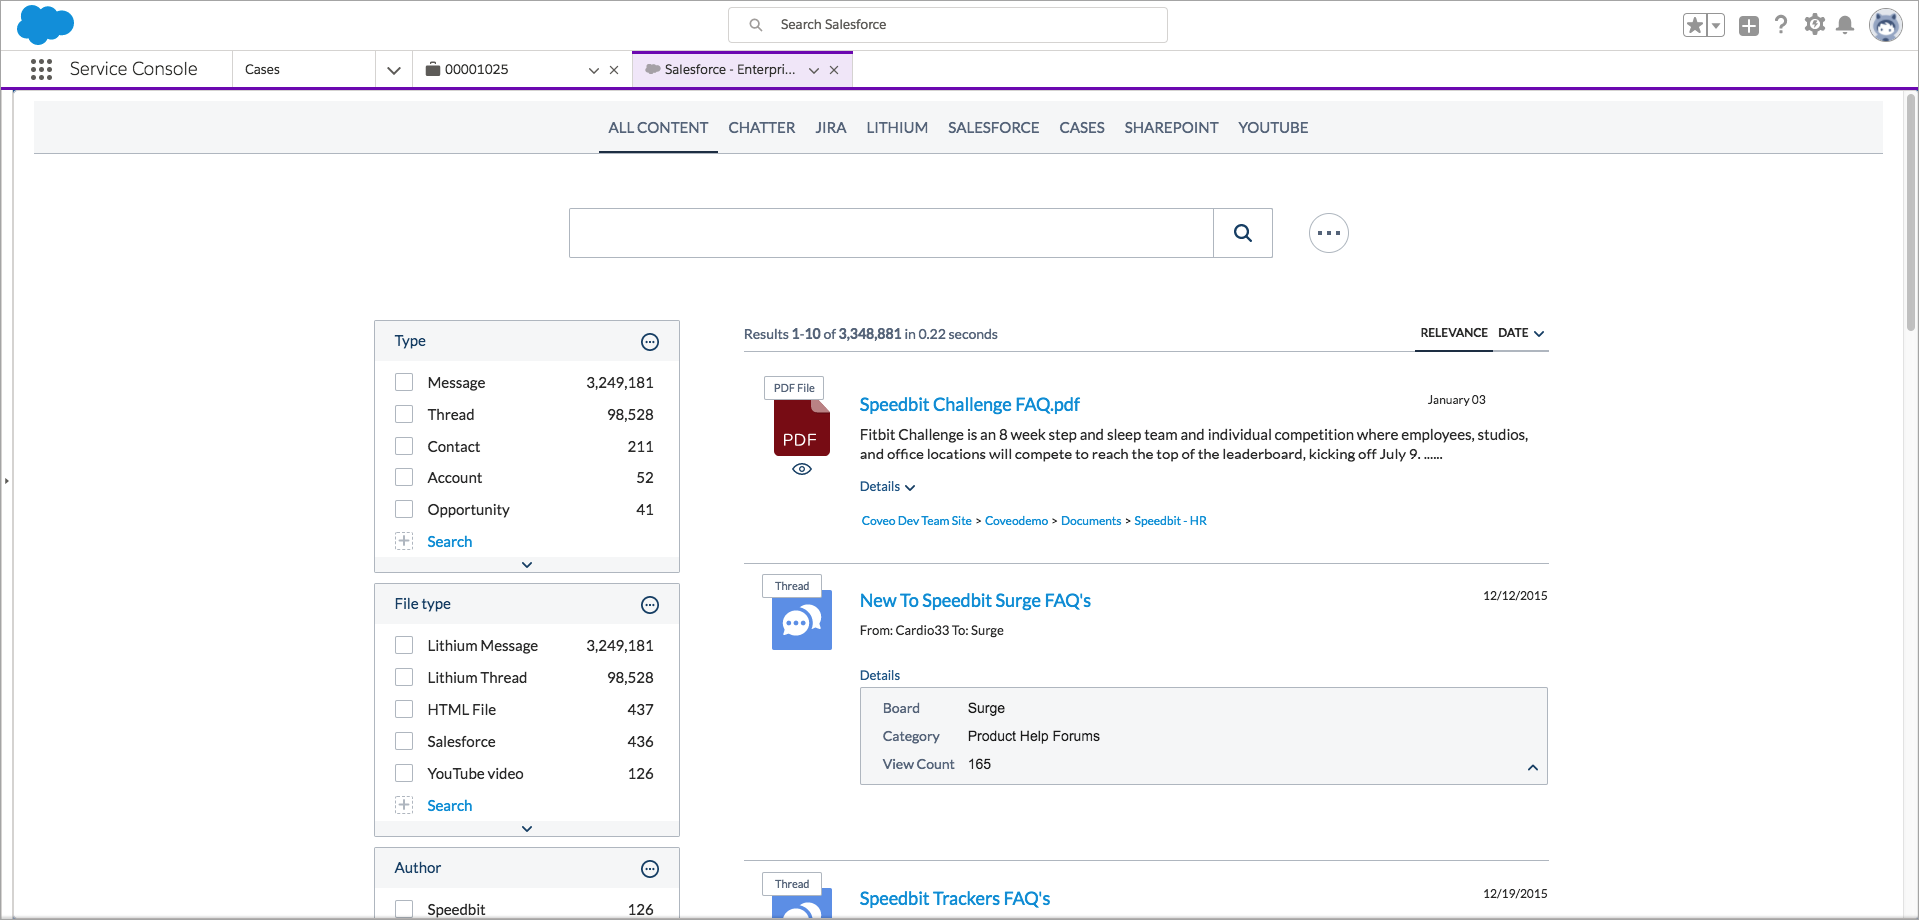The width and height of the screenshot is (1919, 920).
Task: Sort results by RELEVANCE
Action: [x=1454, y=333]
